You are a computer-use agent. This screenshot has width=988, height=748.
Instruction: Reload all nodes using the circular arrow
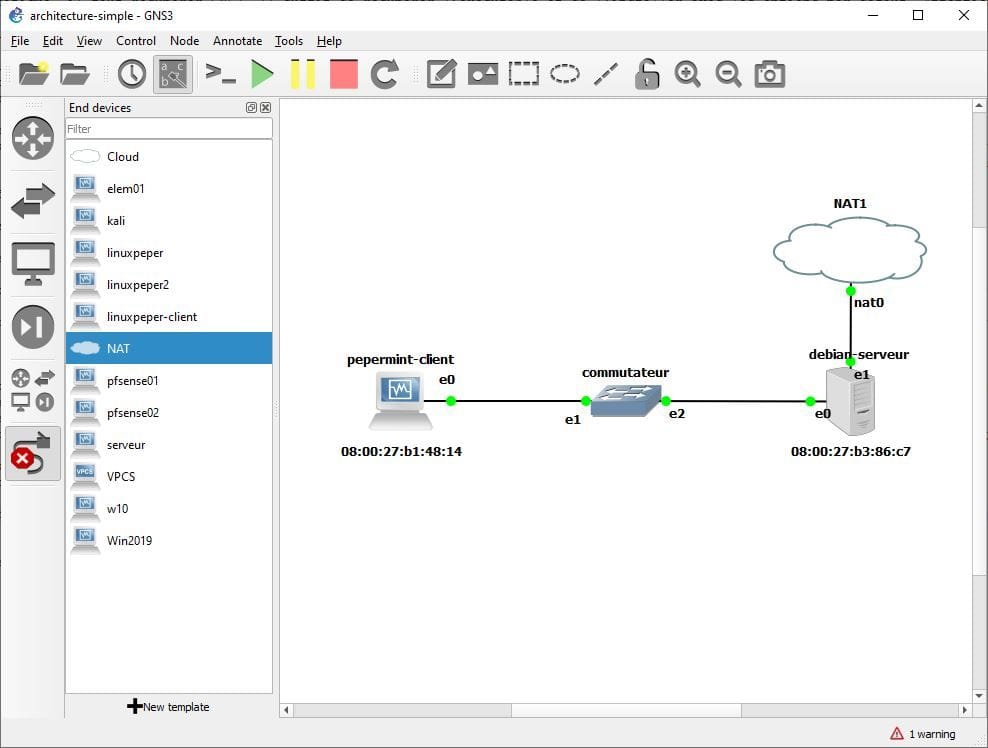(385, 74)
